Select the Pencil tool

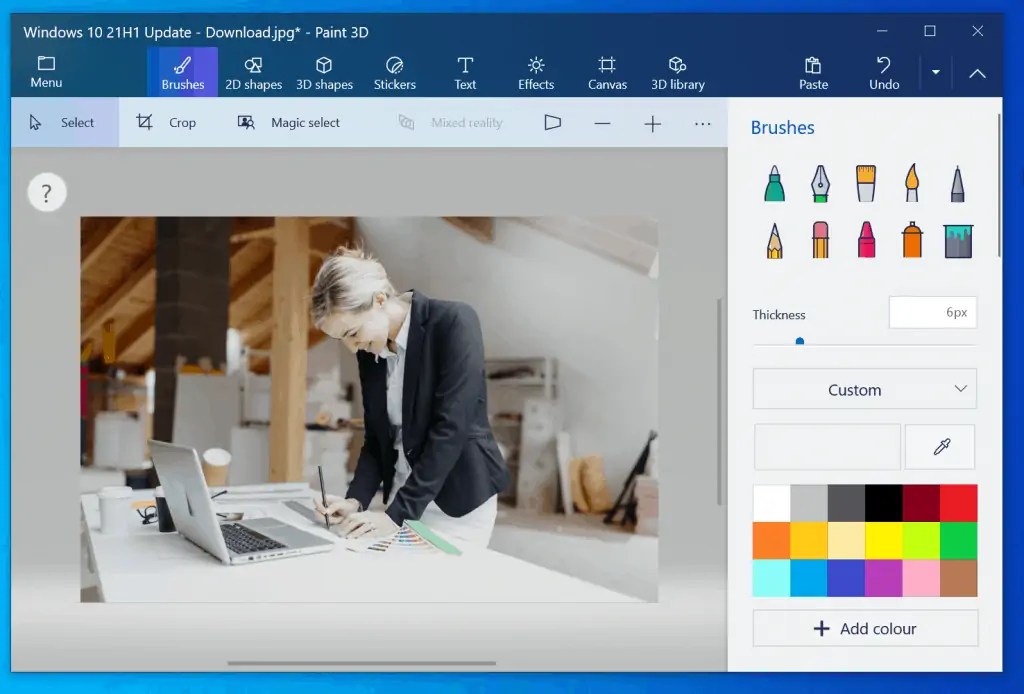point(774,240)
